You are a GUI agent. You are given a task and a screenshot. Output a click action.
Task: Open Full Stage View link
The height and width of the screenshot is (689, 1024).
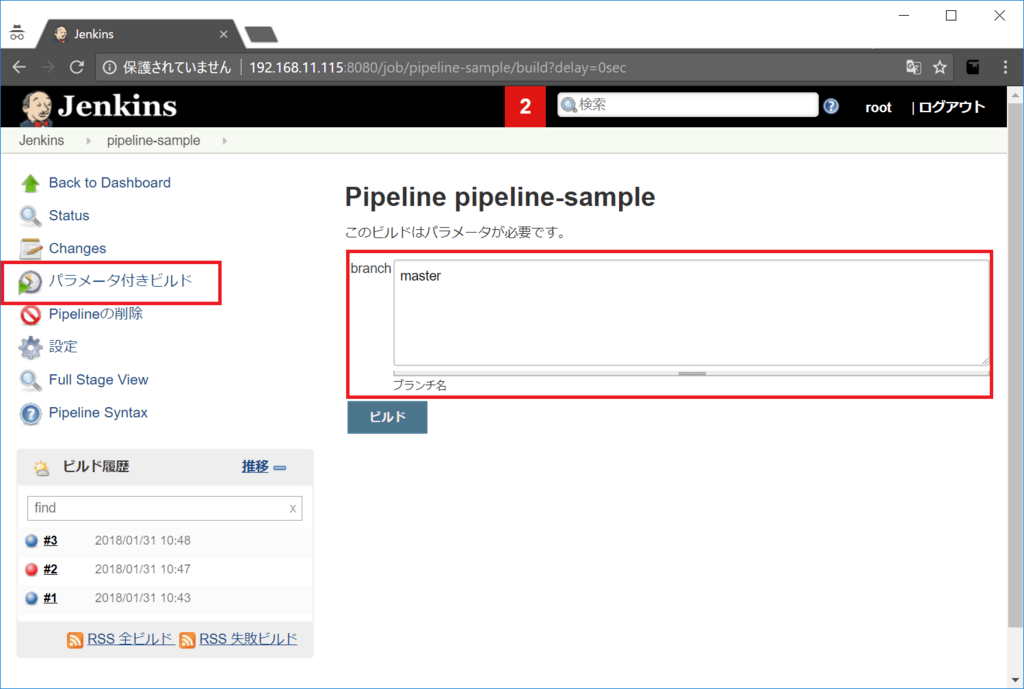99,379
